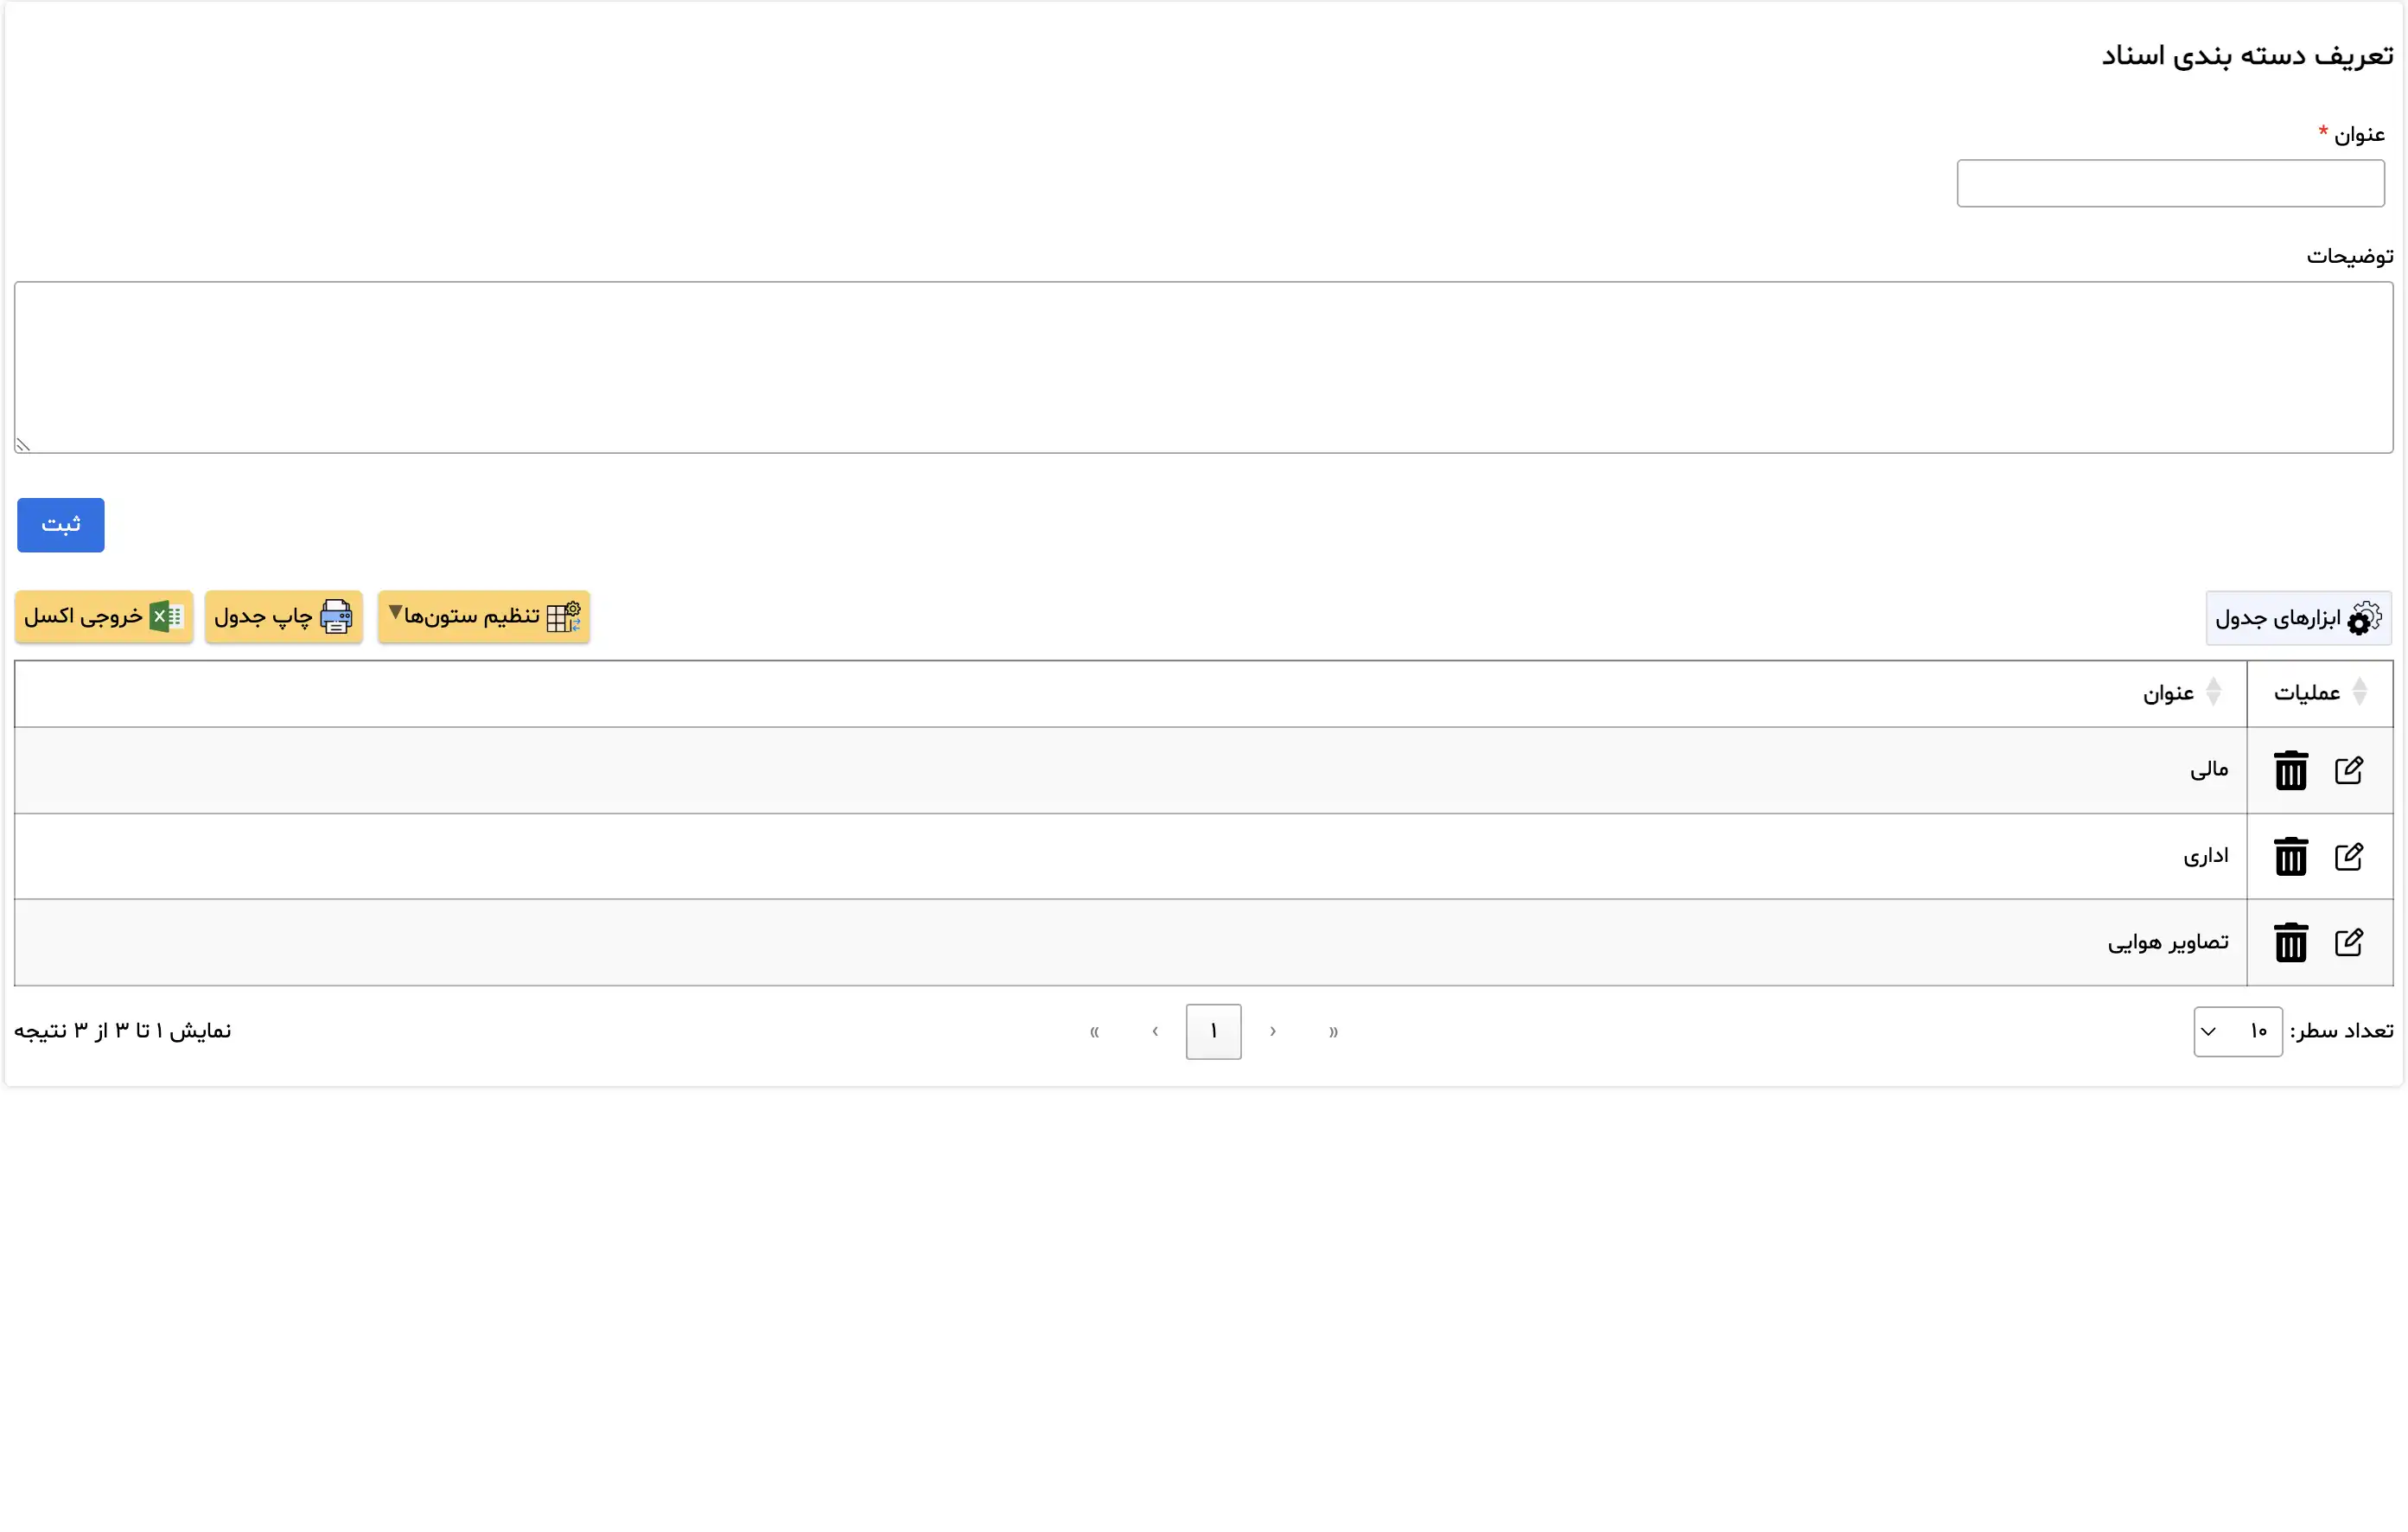Edit the اداری row with pencil icon

(2348, 856)
